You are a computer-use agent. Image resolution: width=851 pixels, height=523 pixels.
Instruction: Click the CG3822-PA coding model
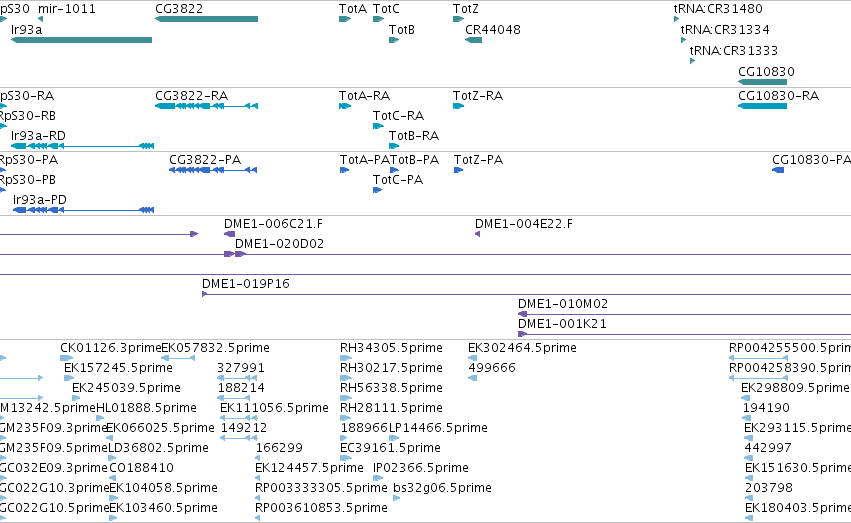point(213,170)
